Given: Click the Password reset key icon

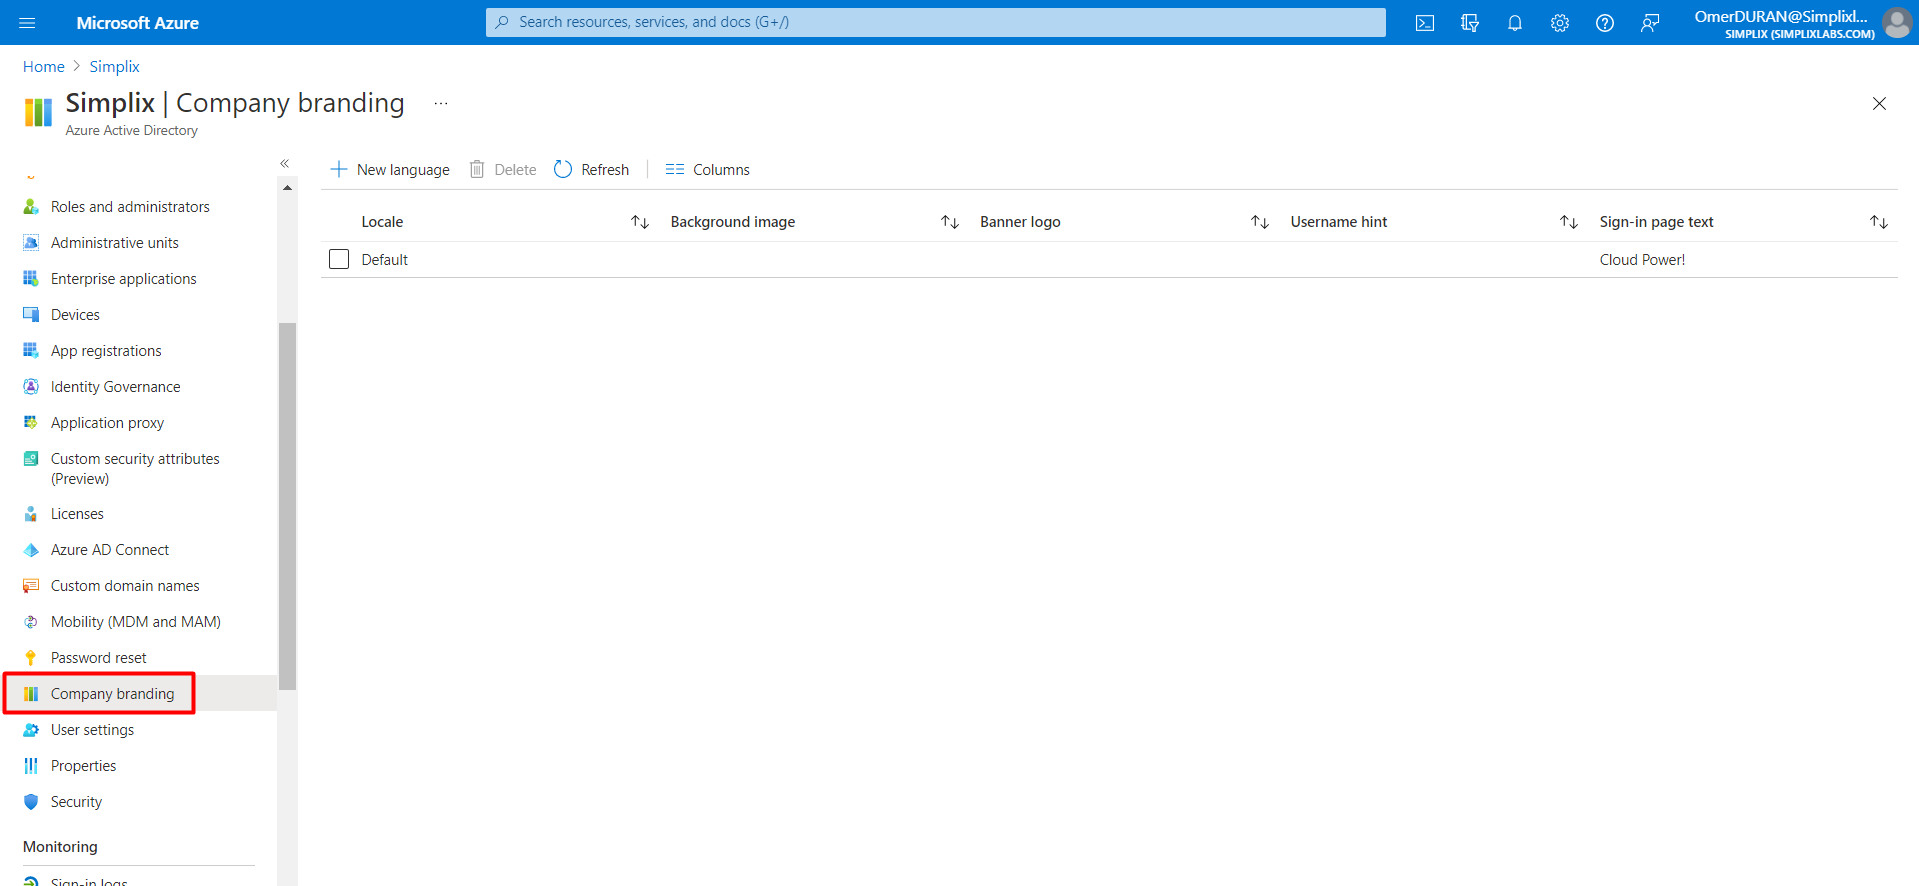Looking at the screenshot, I should pyautogui.click(x=31, y=658).
